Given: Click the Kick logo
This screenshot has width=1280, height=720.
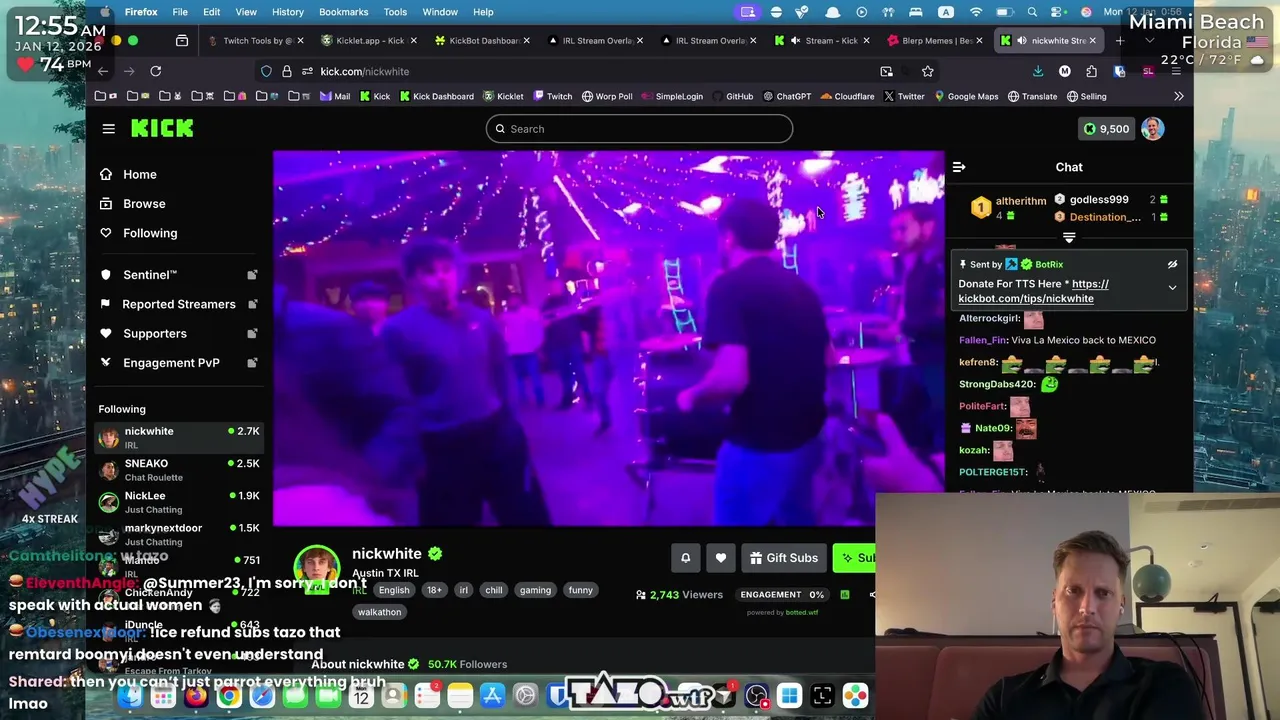Looking at the screenshot, I should [x=162, y=128].
